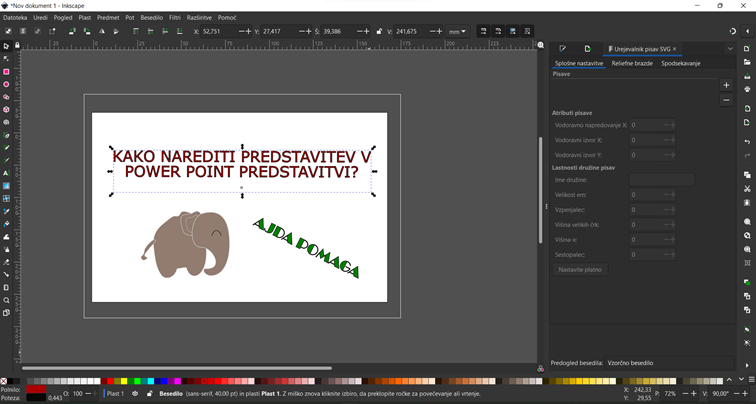This screenshot has width=756, height=404.
Task: Click the Polnilo red fill swatch
Action: [x=36, y=389]
